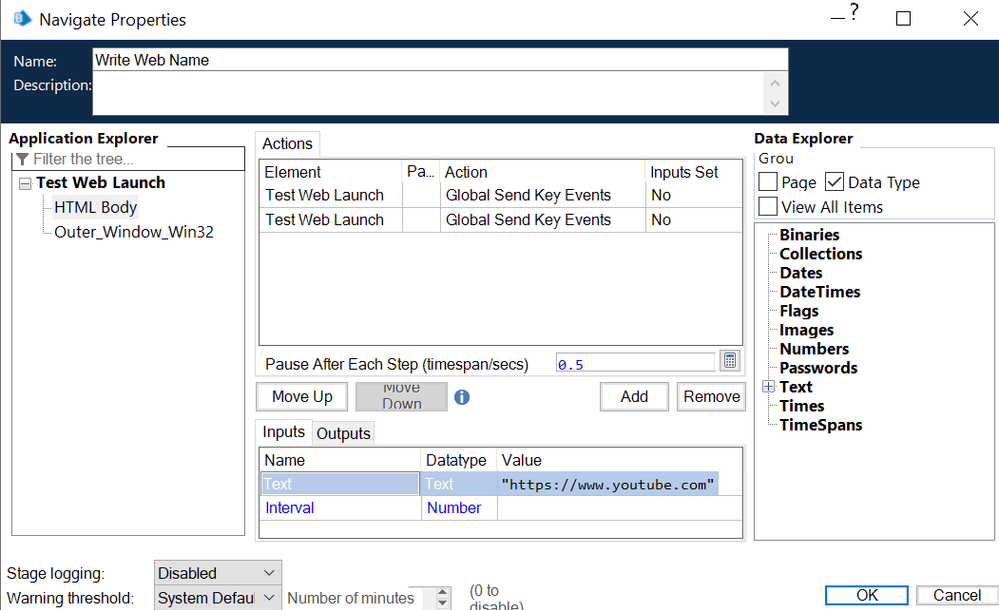The height and width of the screenshot is (610, 999).
Task: Collapse the Test Web Launch tree node
Action: (25, 184)
